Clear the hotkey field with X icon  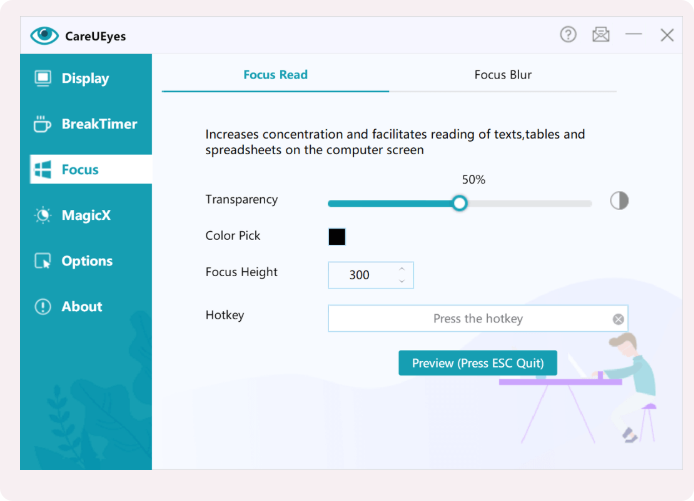click(x=618, y=319)
